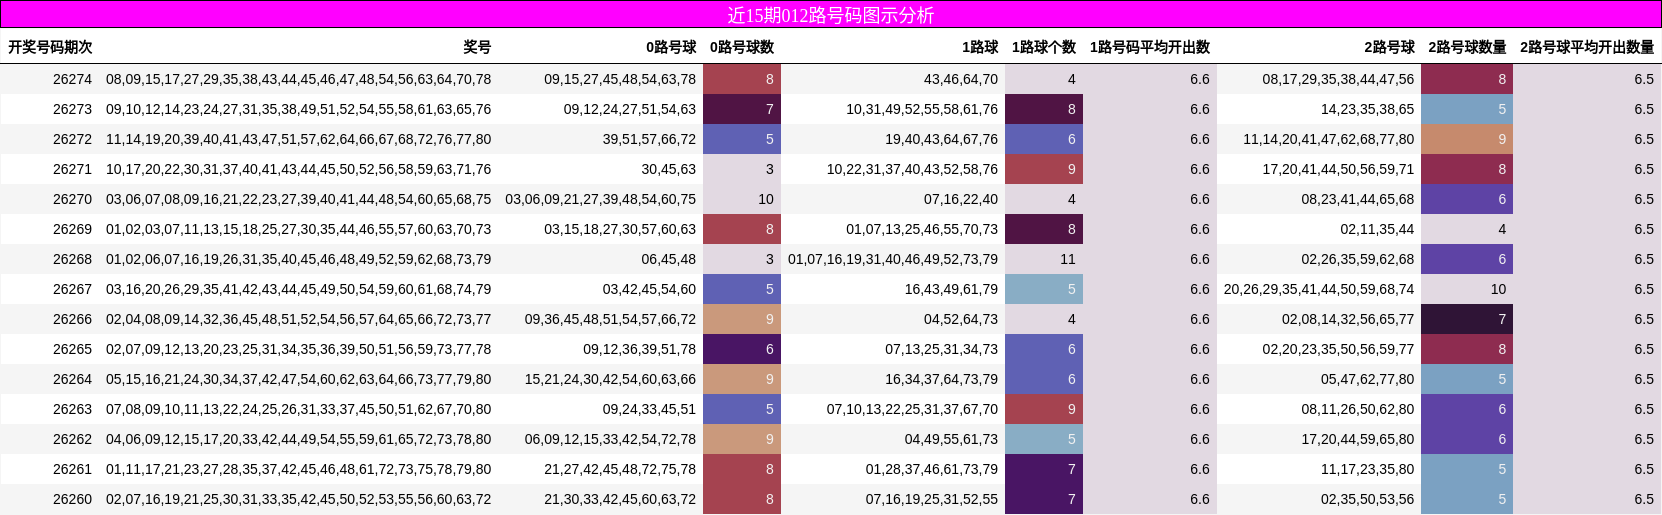Select the 奖号 column header
Image resolution: width=1662 pixels, height=515 pixels.
pyautogui.click(x=477, y=47)
